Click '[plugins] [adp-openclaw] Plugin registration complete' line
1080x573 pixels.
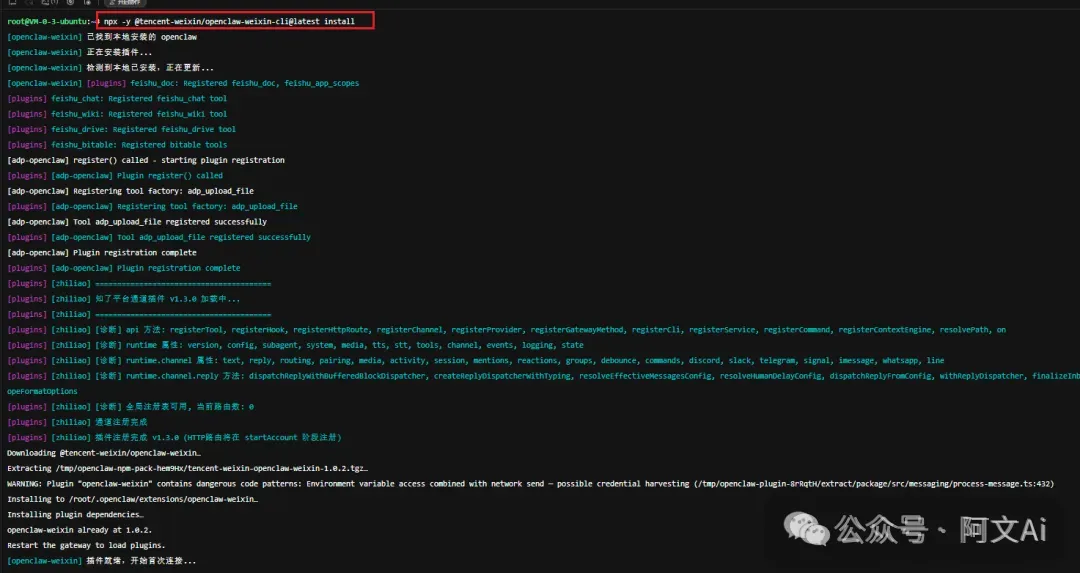click(x=124, y=269)
